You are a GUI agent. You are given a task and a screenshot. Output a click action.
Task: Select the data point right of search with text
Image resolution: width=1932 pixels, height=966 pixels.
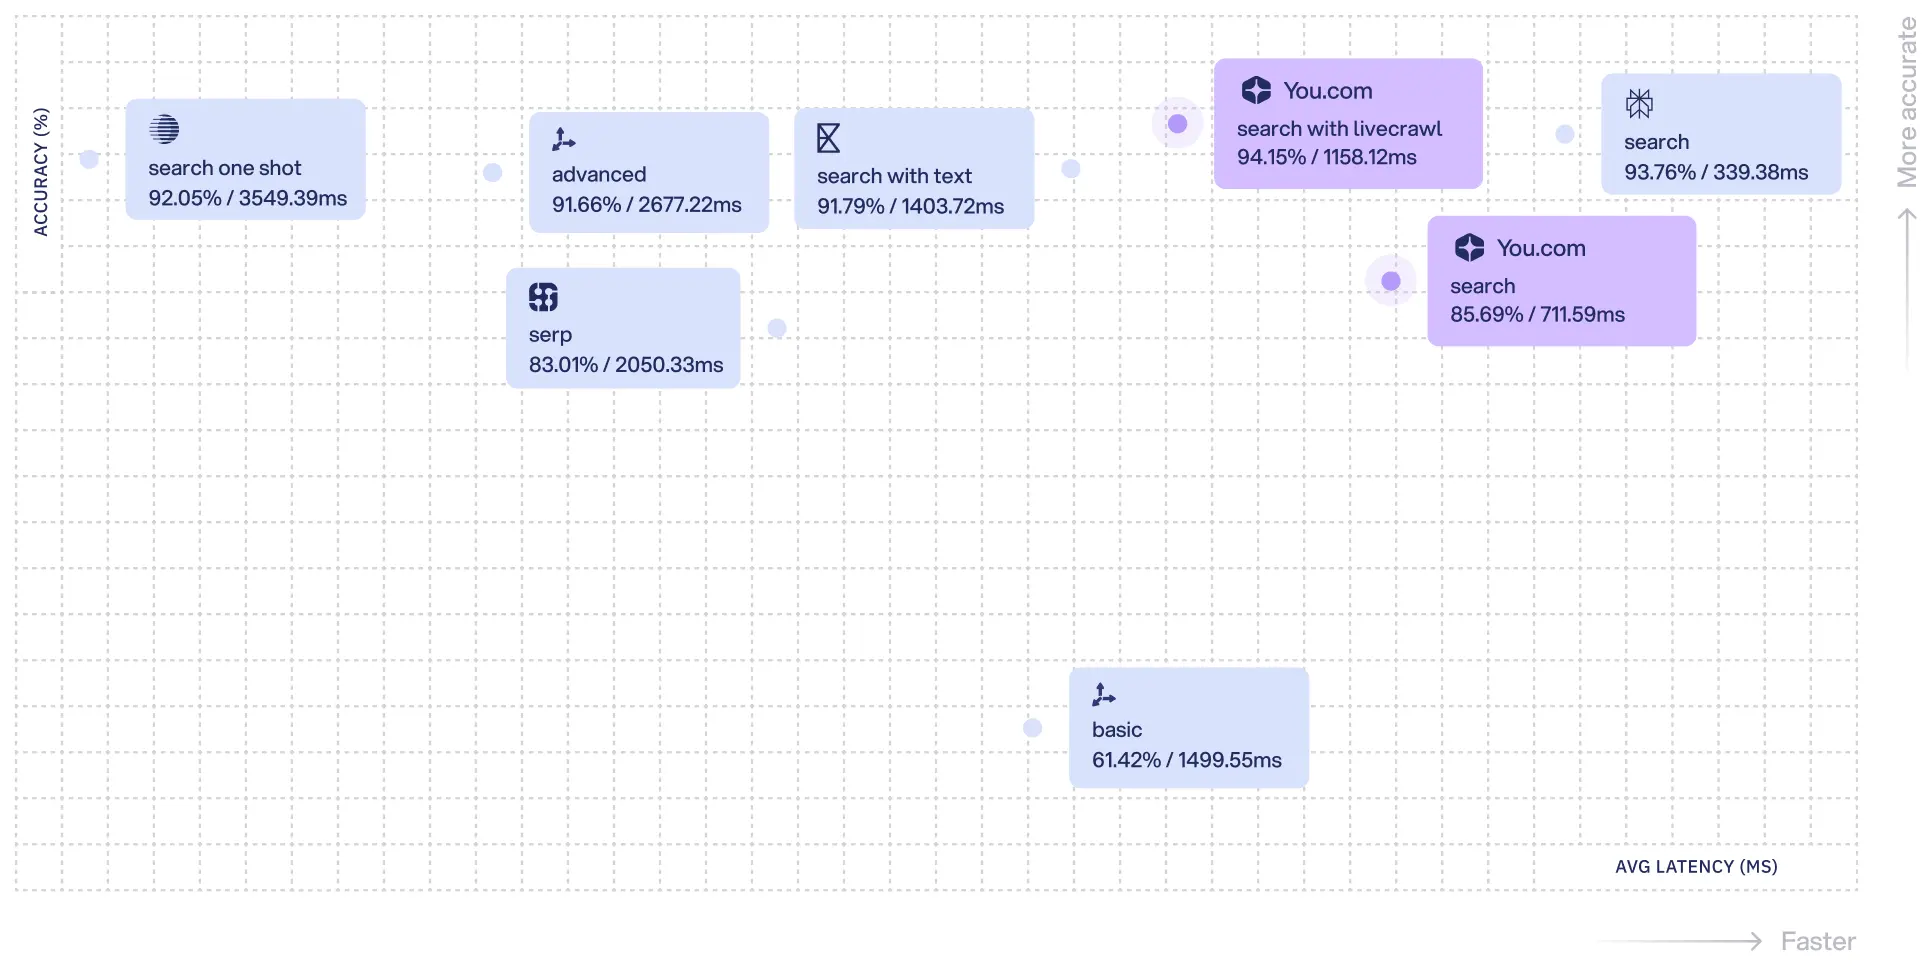tap(1071, 168)
